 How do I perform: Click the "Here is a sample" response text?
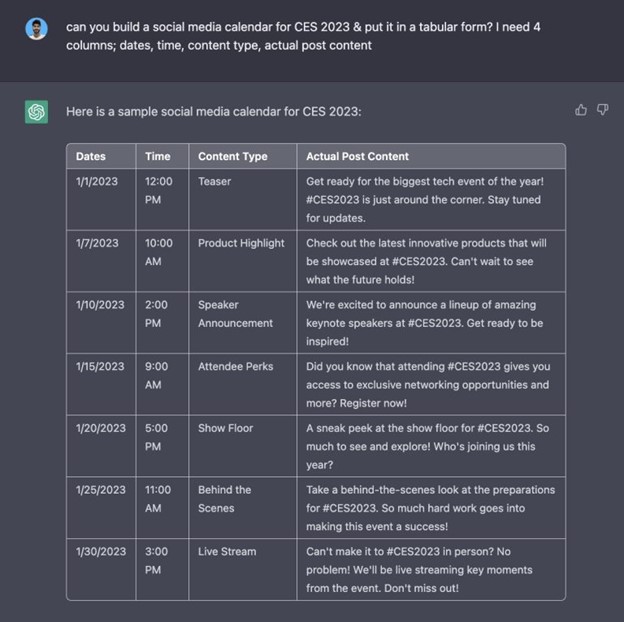pyautogui.click(x=214, y=111)
